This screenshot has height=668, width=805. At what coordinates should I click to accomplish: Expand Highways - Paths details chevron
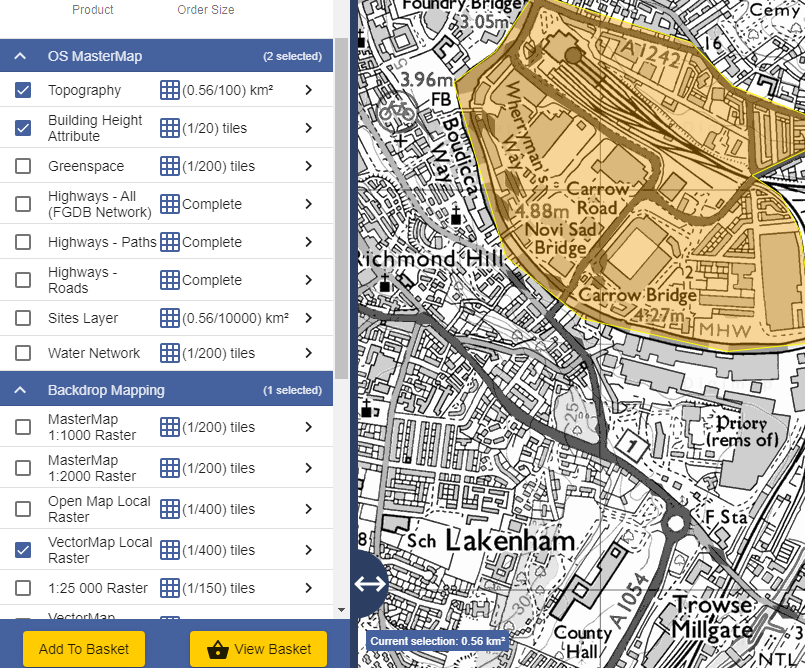[x=309, y=242]
